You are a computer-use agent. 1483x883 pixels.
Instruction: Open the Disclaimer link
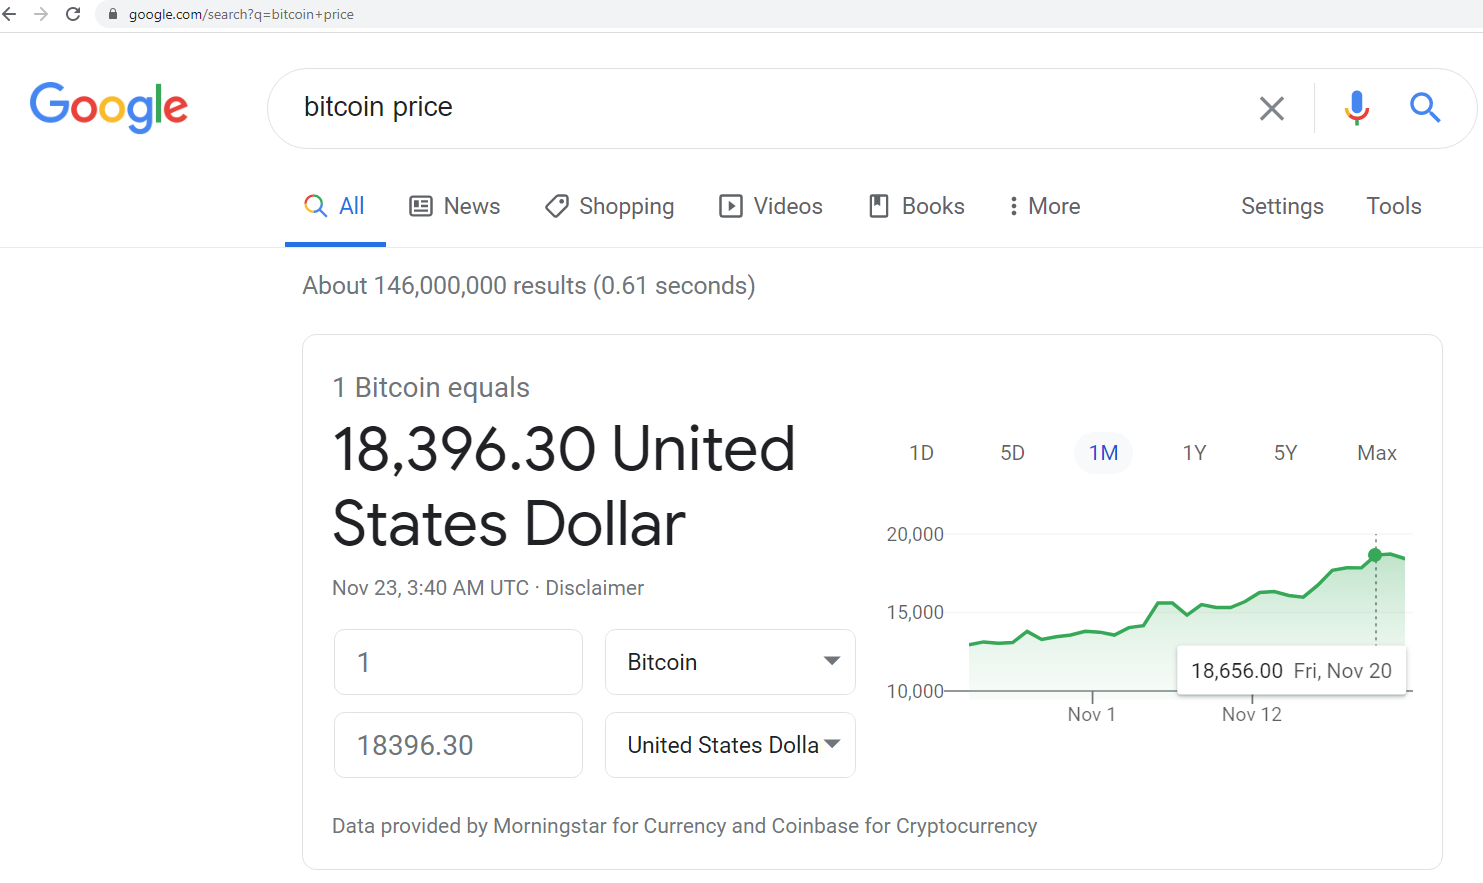pyautogui.click(x=594, y=588)
